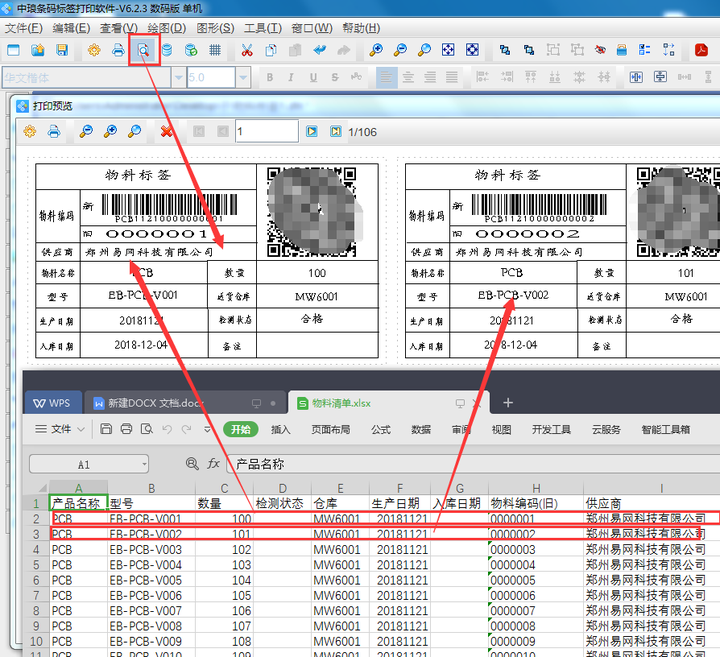Close print preview with red X icon
720x657 pixels.
coord(166,132)
